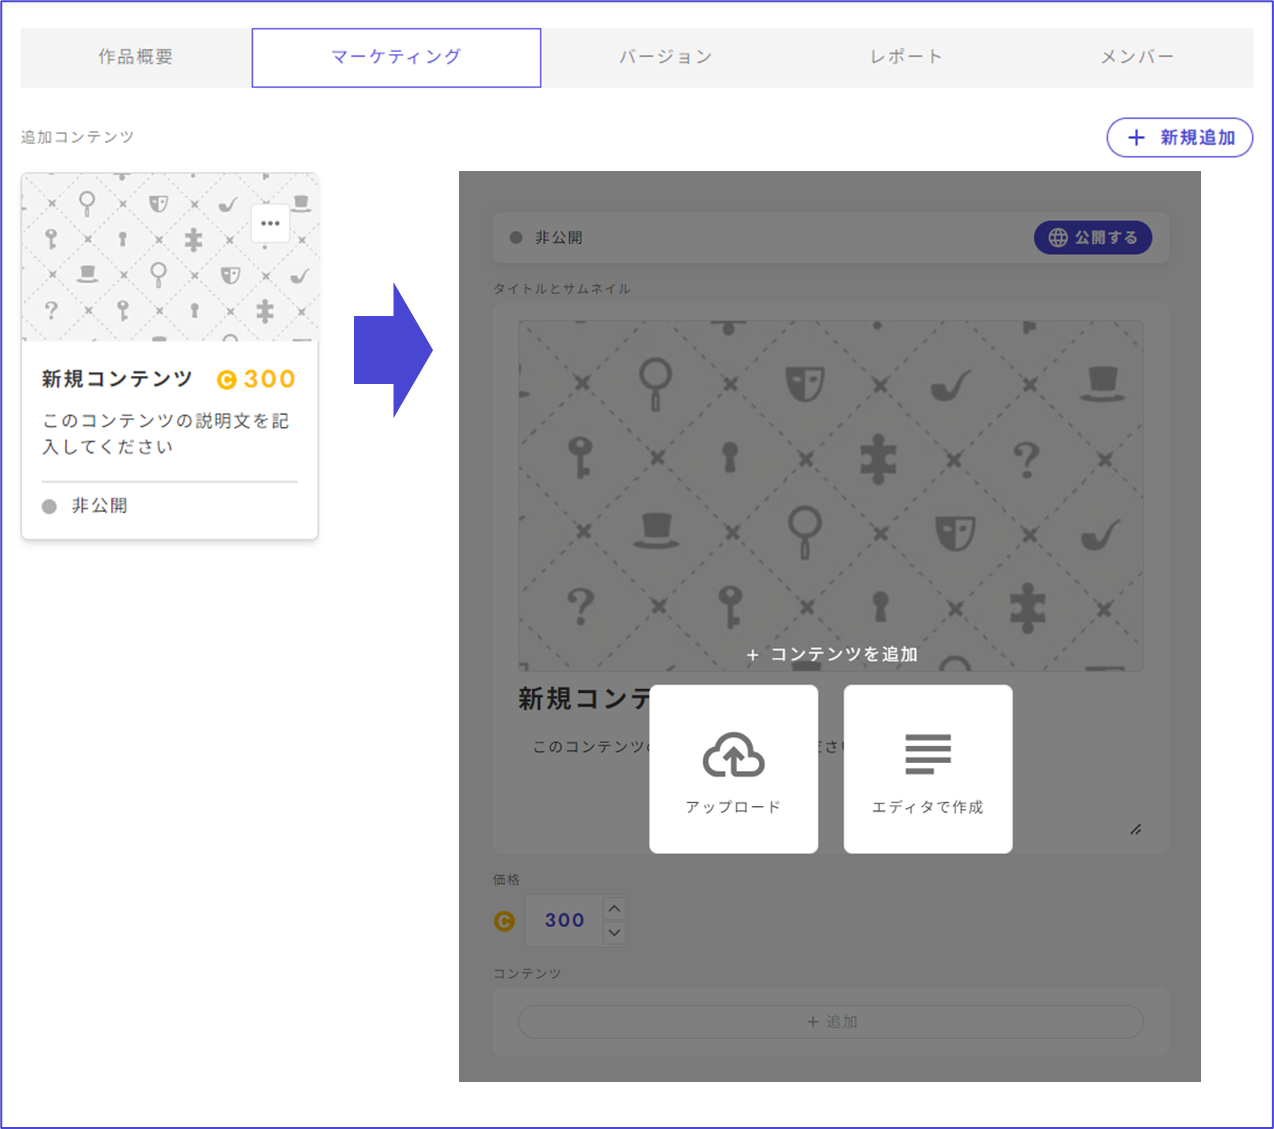Click the 非公開 status on content card
Viewport: 1274px width, 1129px height.
point(98,506)
